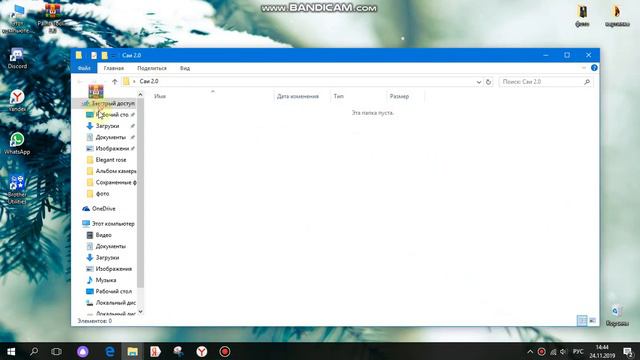Select Быстрый доступ in navigation pane
This screenshot has height=360, width=640.
(x=109, y=103)
